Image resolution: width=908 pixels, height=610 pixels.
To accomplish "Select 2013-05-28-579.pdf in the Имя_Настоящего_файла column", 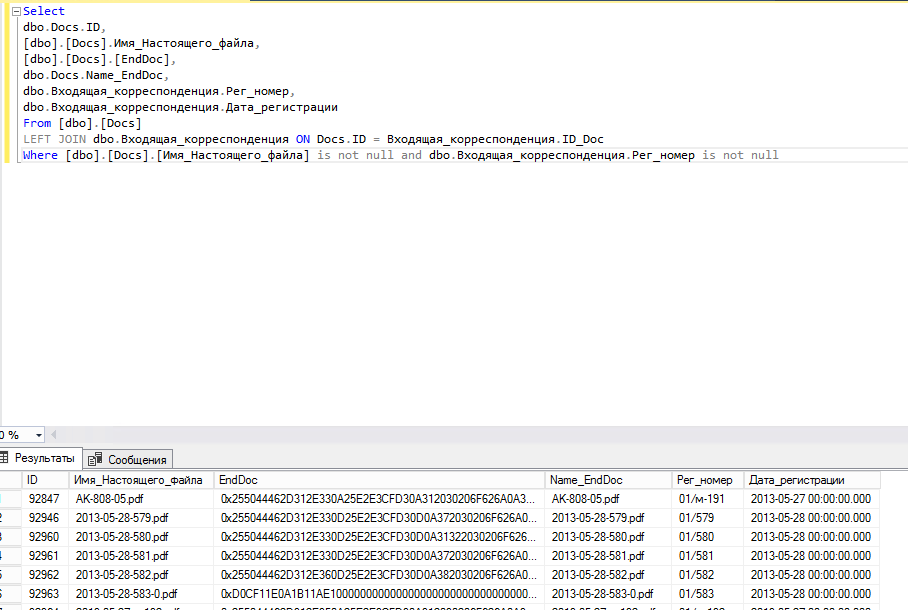I will 141,518.
